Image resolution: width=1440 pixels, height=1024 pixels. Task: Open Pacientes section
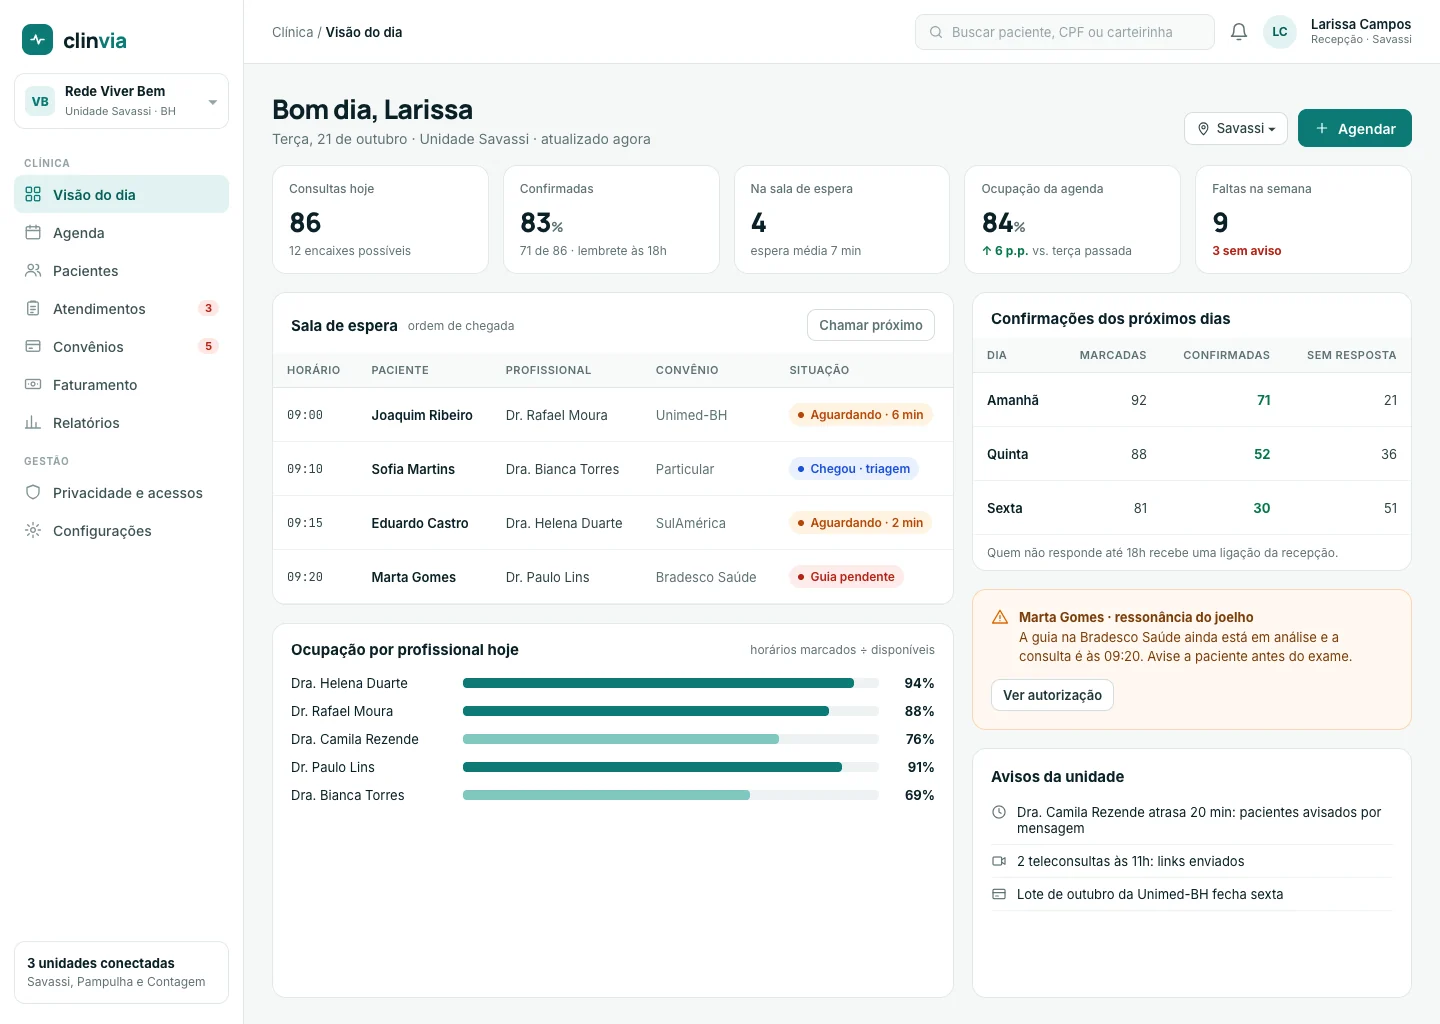121,271
